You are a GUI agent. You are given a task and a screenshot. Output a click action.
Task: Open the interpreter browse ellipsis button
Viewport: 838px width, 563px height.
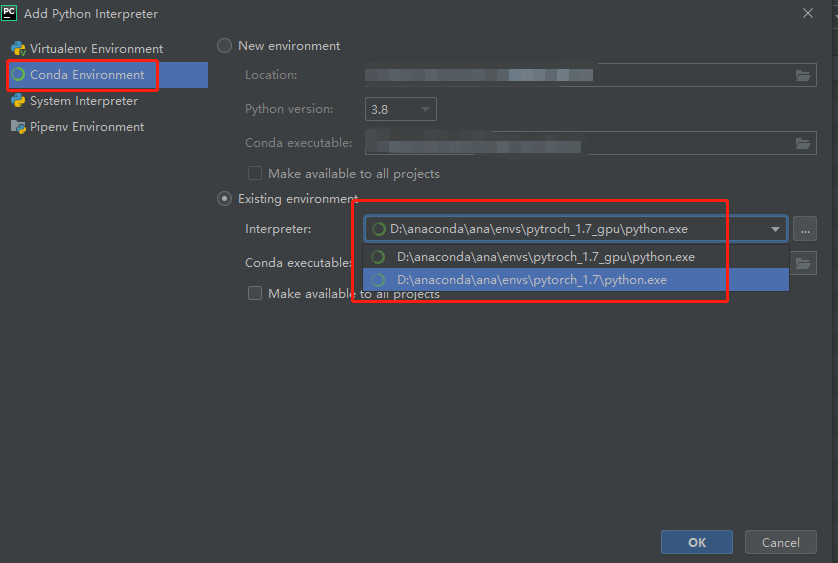tap(805, 229)
